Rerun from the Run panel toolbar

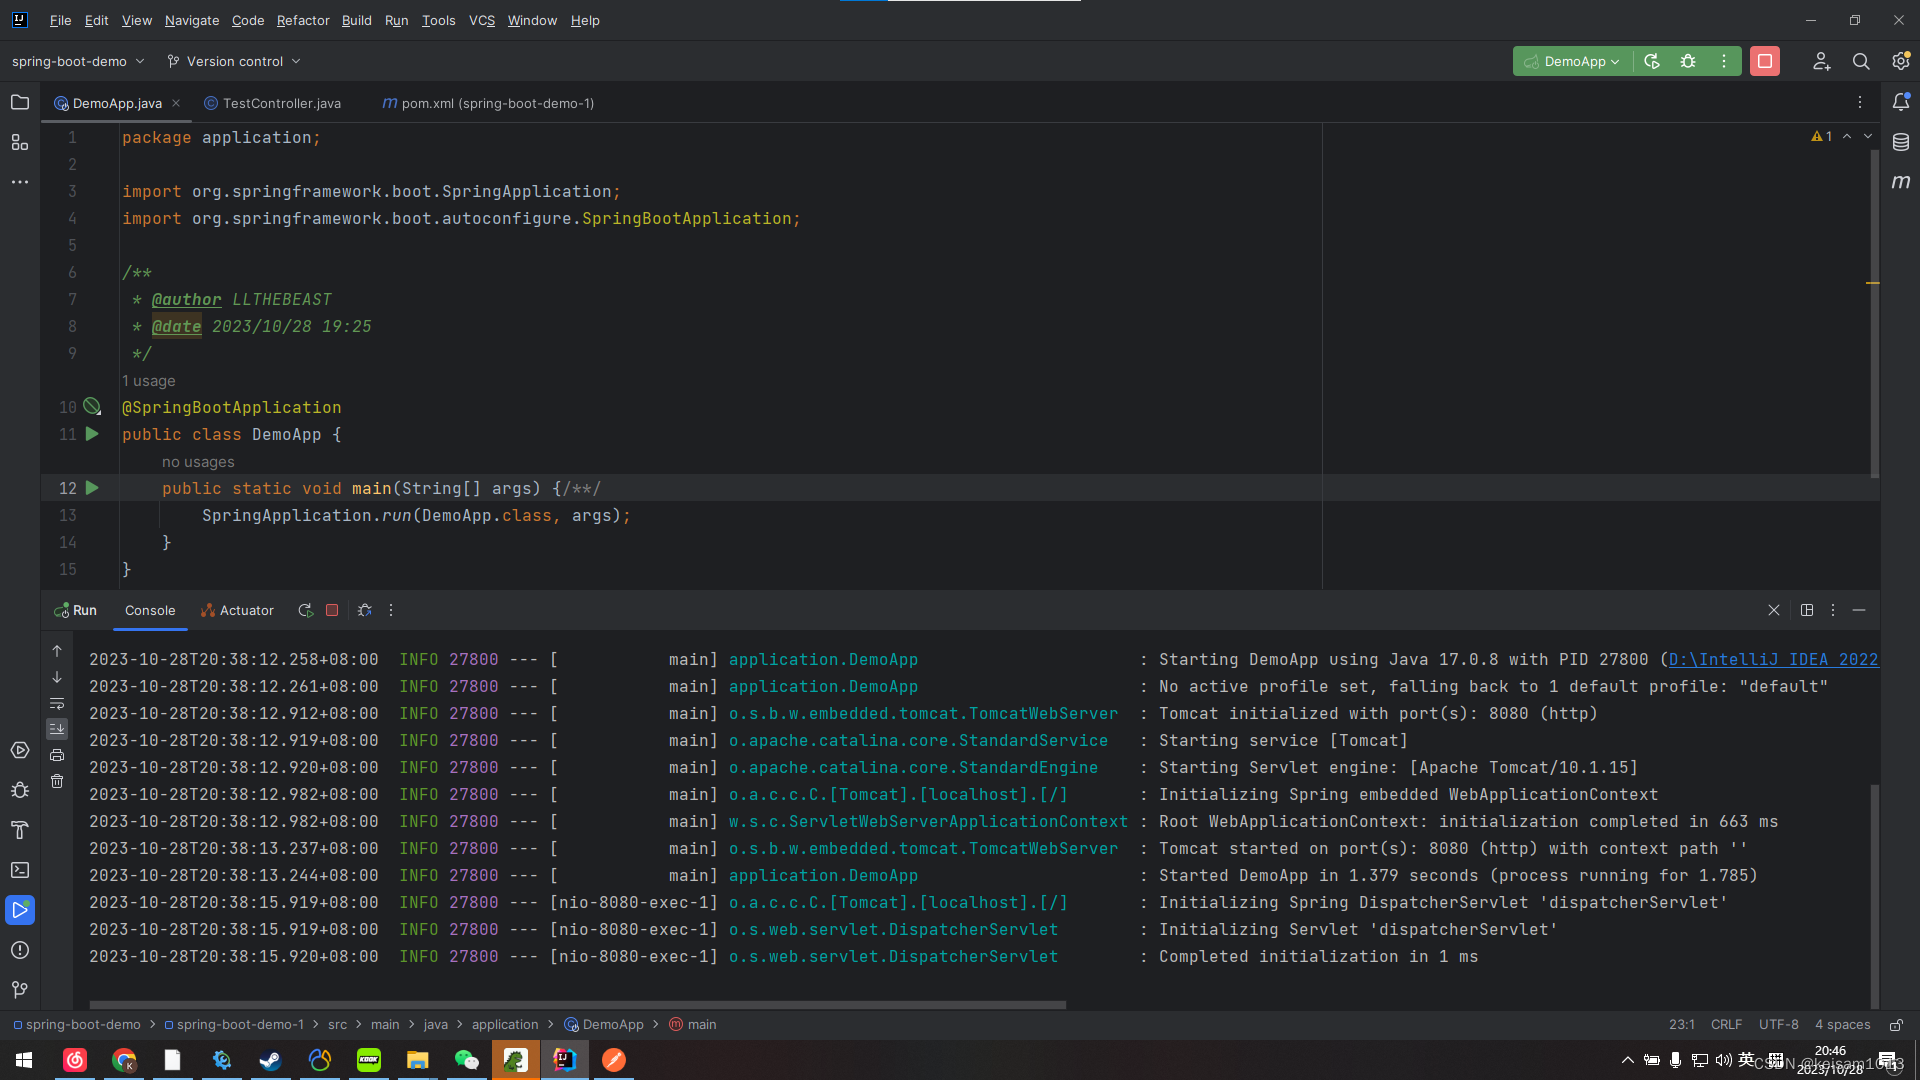tap(305, 610)
